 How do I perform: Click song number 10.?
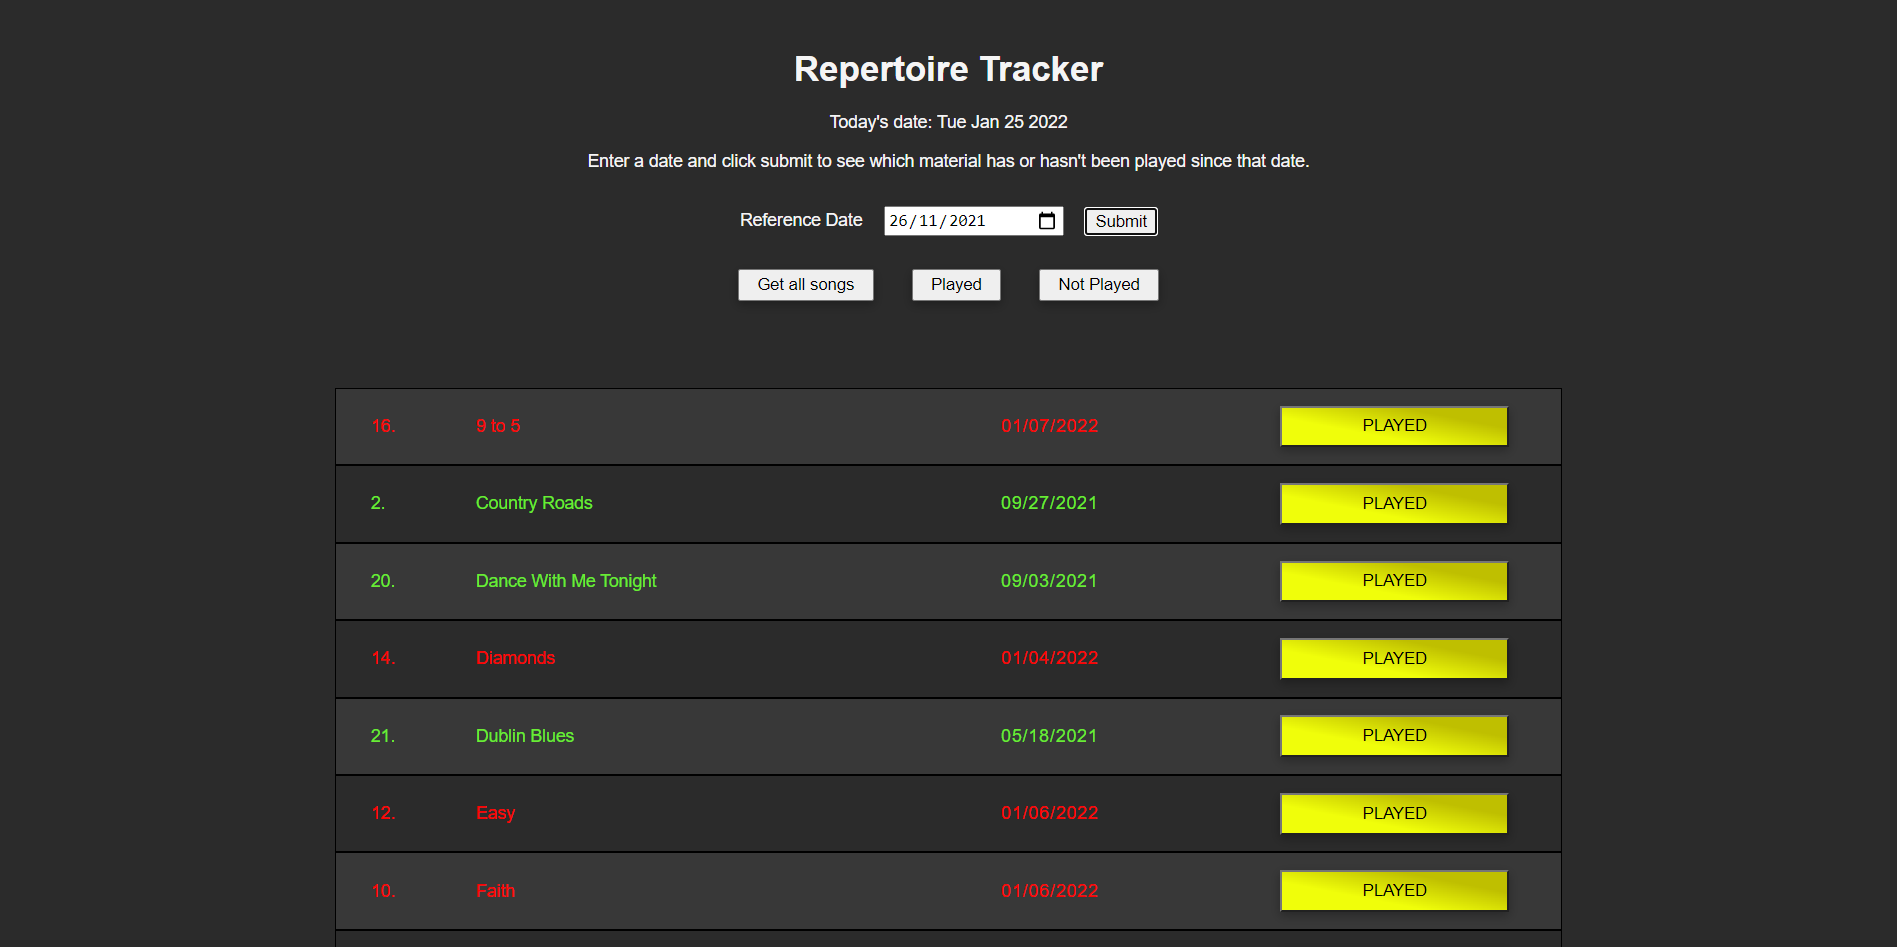pyautogui.click(x=384, y=891)
